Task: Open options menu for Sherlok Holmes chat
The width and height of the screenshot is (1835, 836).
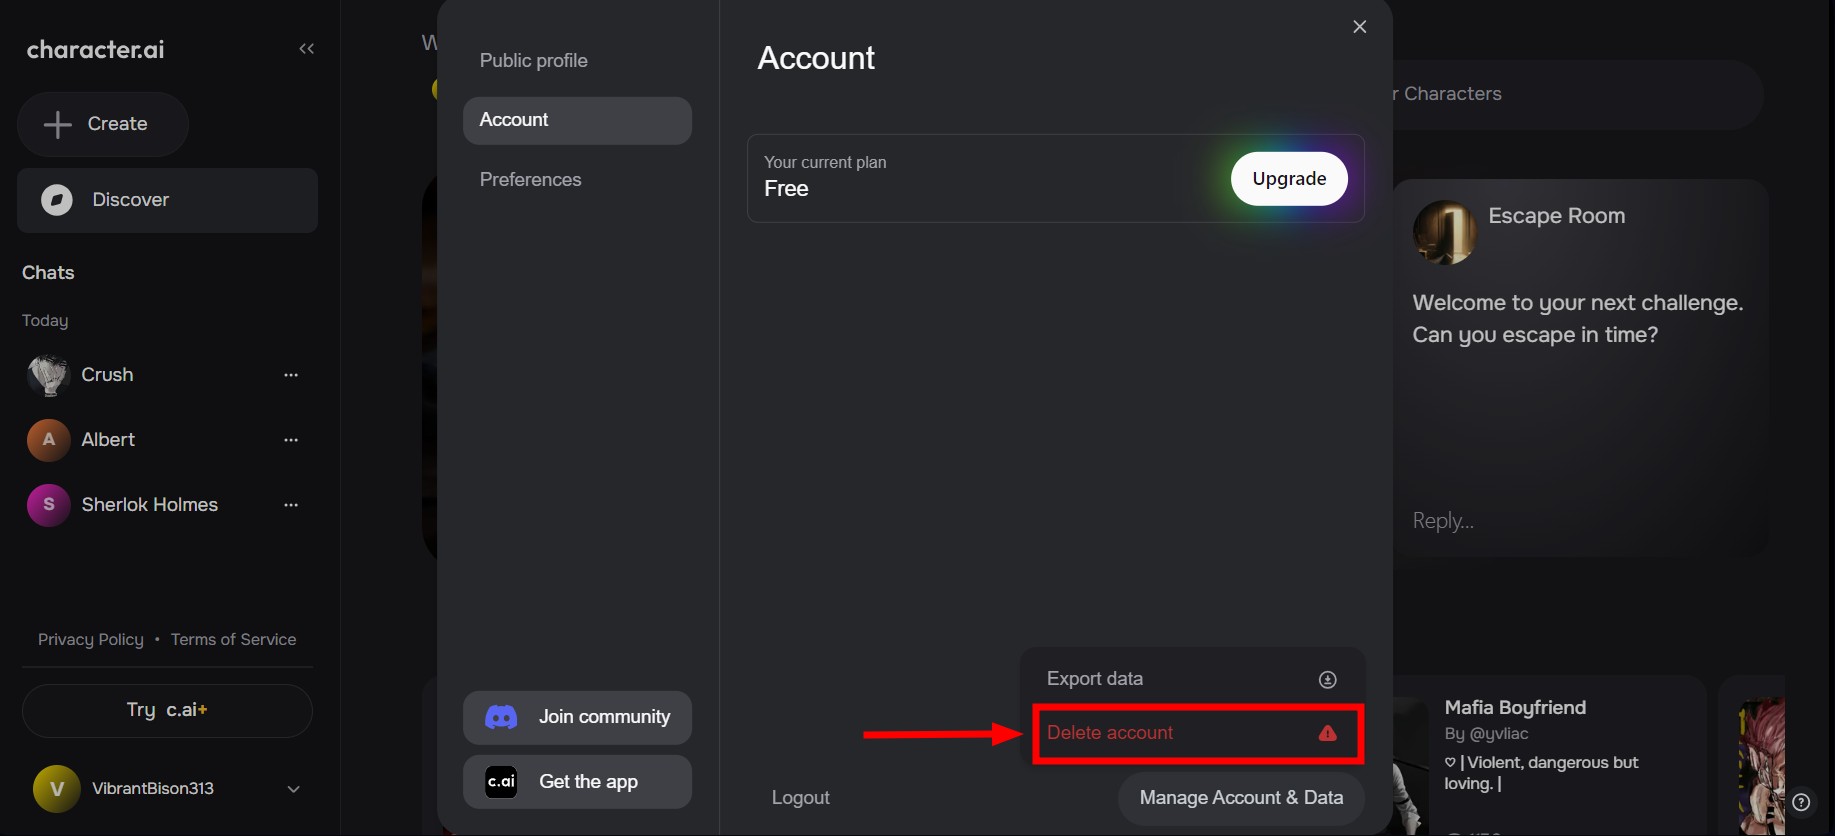Action: 291,505
